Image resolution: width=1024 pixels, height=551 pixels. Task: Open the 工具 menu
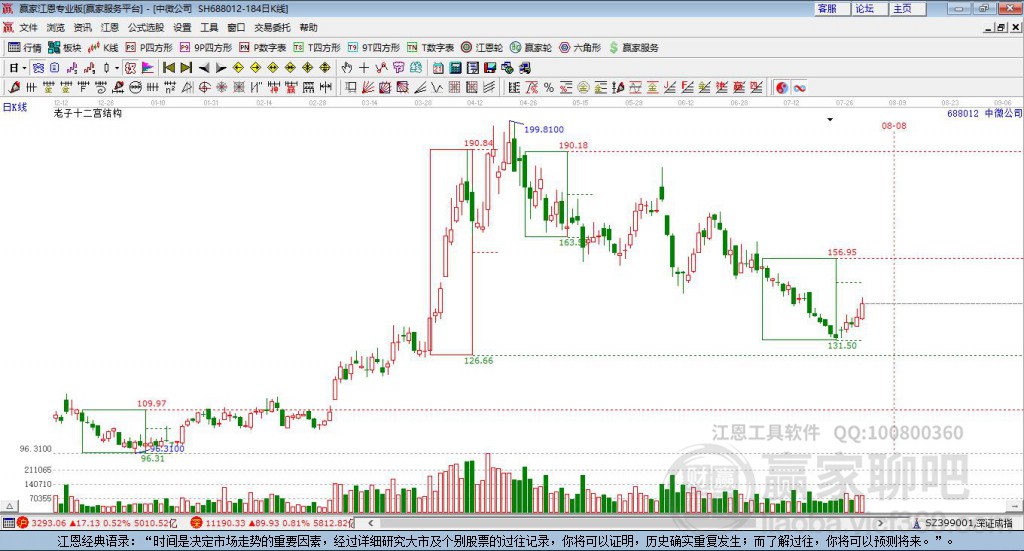209,27
